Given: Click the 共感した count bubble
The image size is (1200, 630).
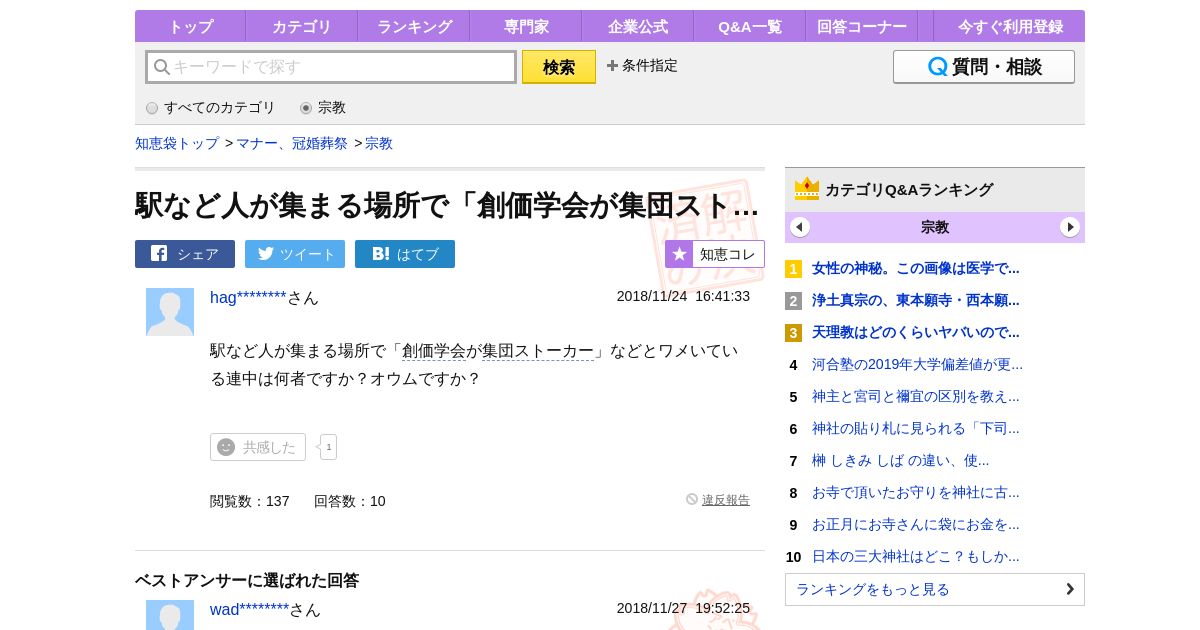Looking at the screenshot, I should (328, 447).
